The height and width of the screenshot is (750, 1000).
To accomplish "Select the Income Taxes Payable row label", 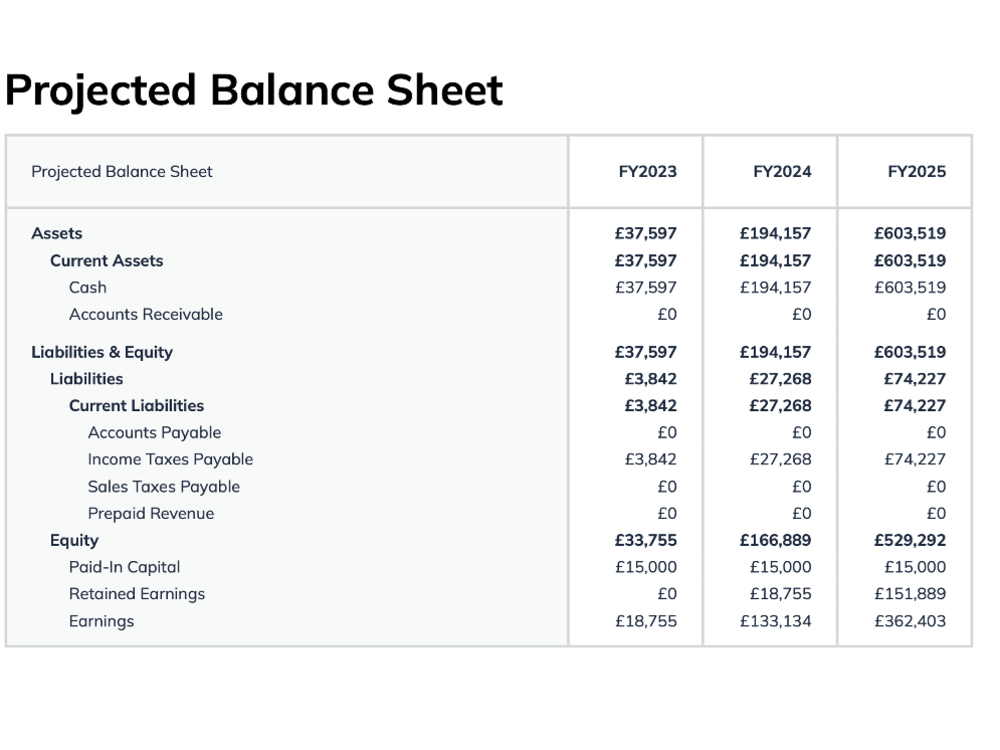I will [170, 460].
